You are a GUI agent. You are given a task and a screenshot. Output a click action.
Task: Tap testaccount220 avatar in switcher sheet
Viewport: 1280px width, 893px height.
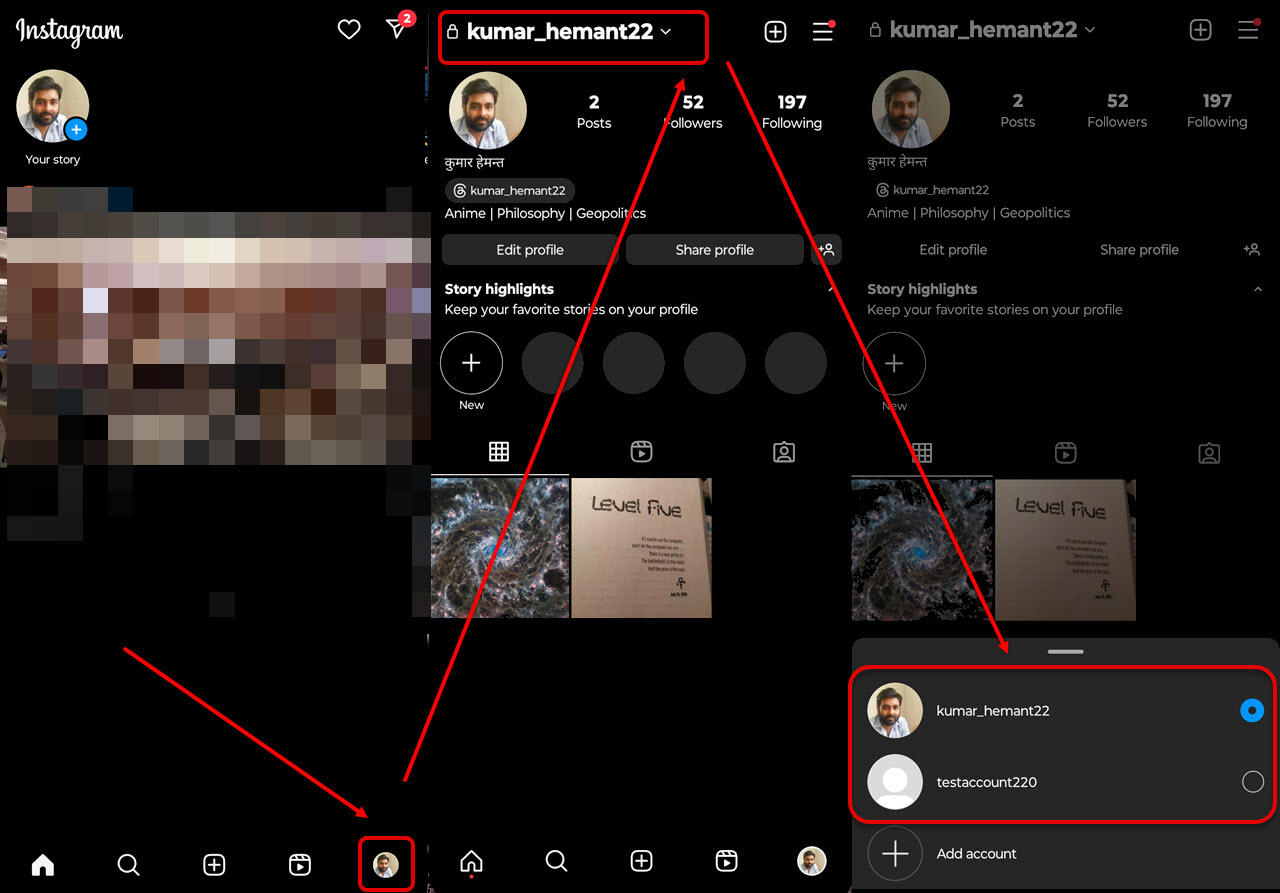895,782
